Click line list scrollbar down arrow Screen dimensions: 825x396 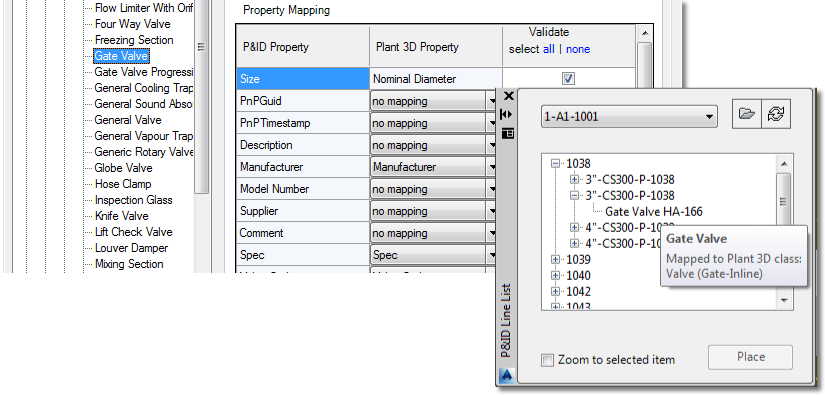784,301
